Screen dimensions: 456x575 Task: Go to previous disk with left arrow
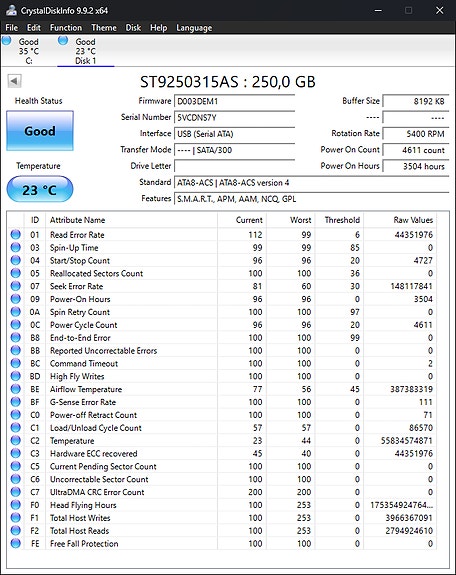click(x=14, y=81)
